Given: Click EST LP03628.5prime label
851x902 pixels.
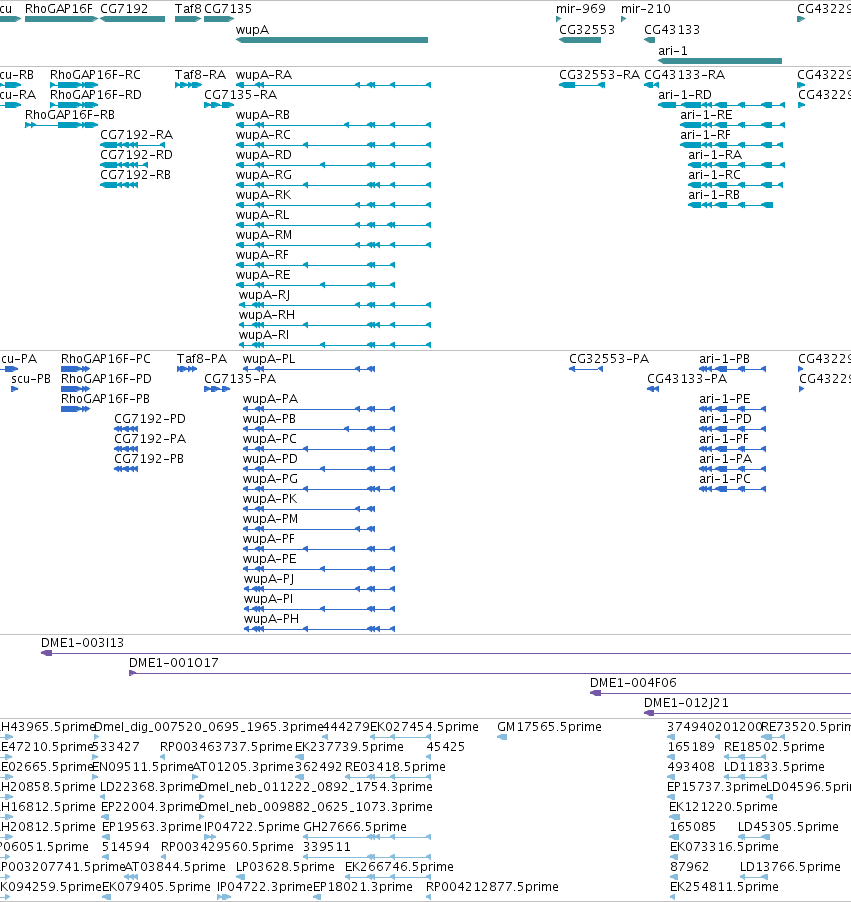Looking at the screenshot, I should pos(285,866).
